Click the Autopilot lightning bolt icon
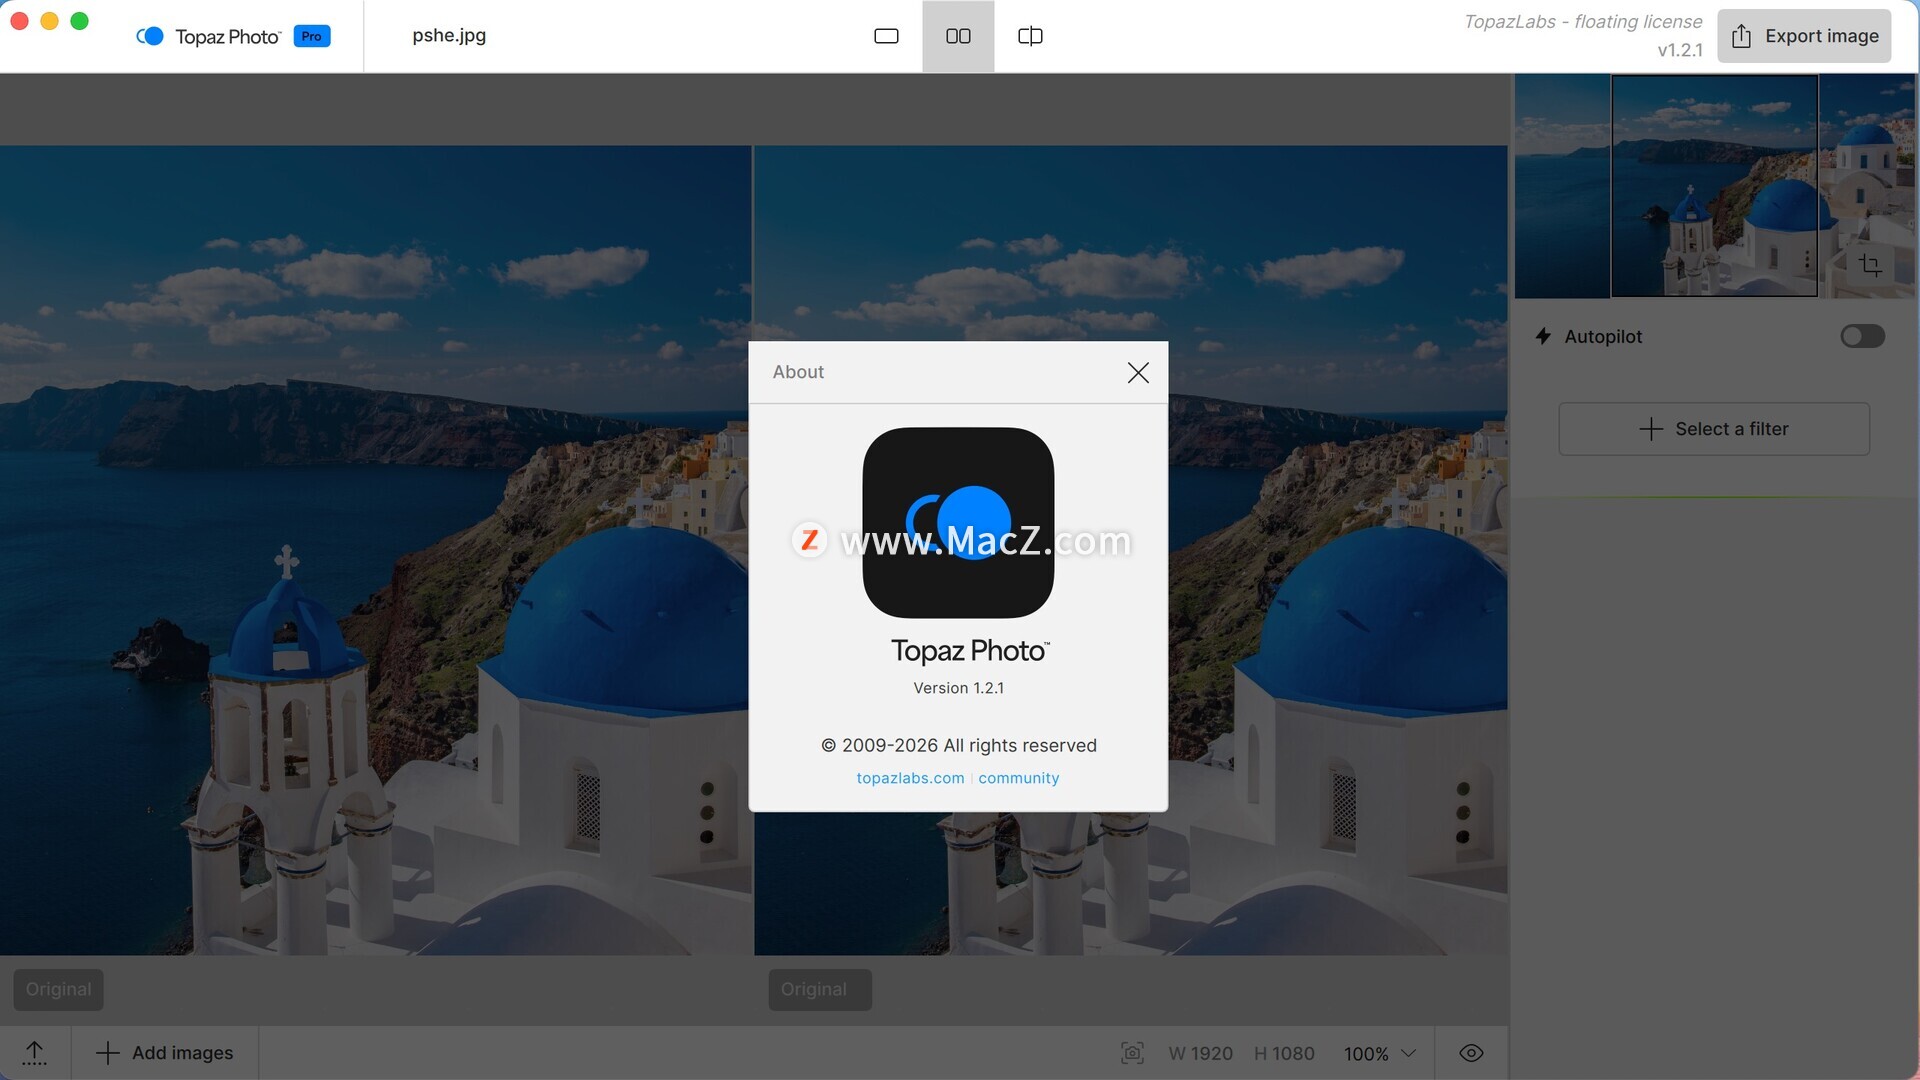The height and width of the screenshot is (1080, 1920). 1543,336
